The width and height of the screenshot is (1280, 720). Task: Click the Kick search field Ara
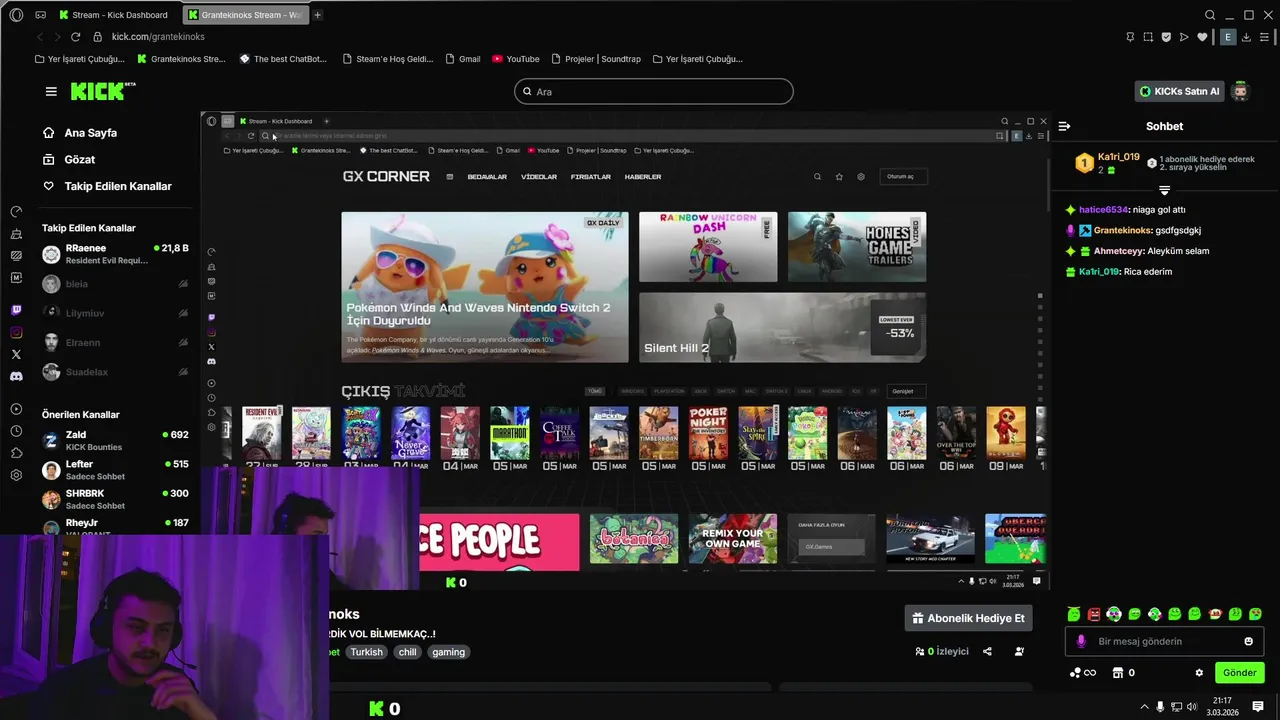653,92
